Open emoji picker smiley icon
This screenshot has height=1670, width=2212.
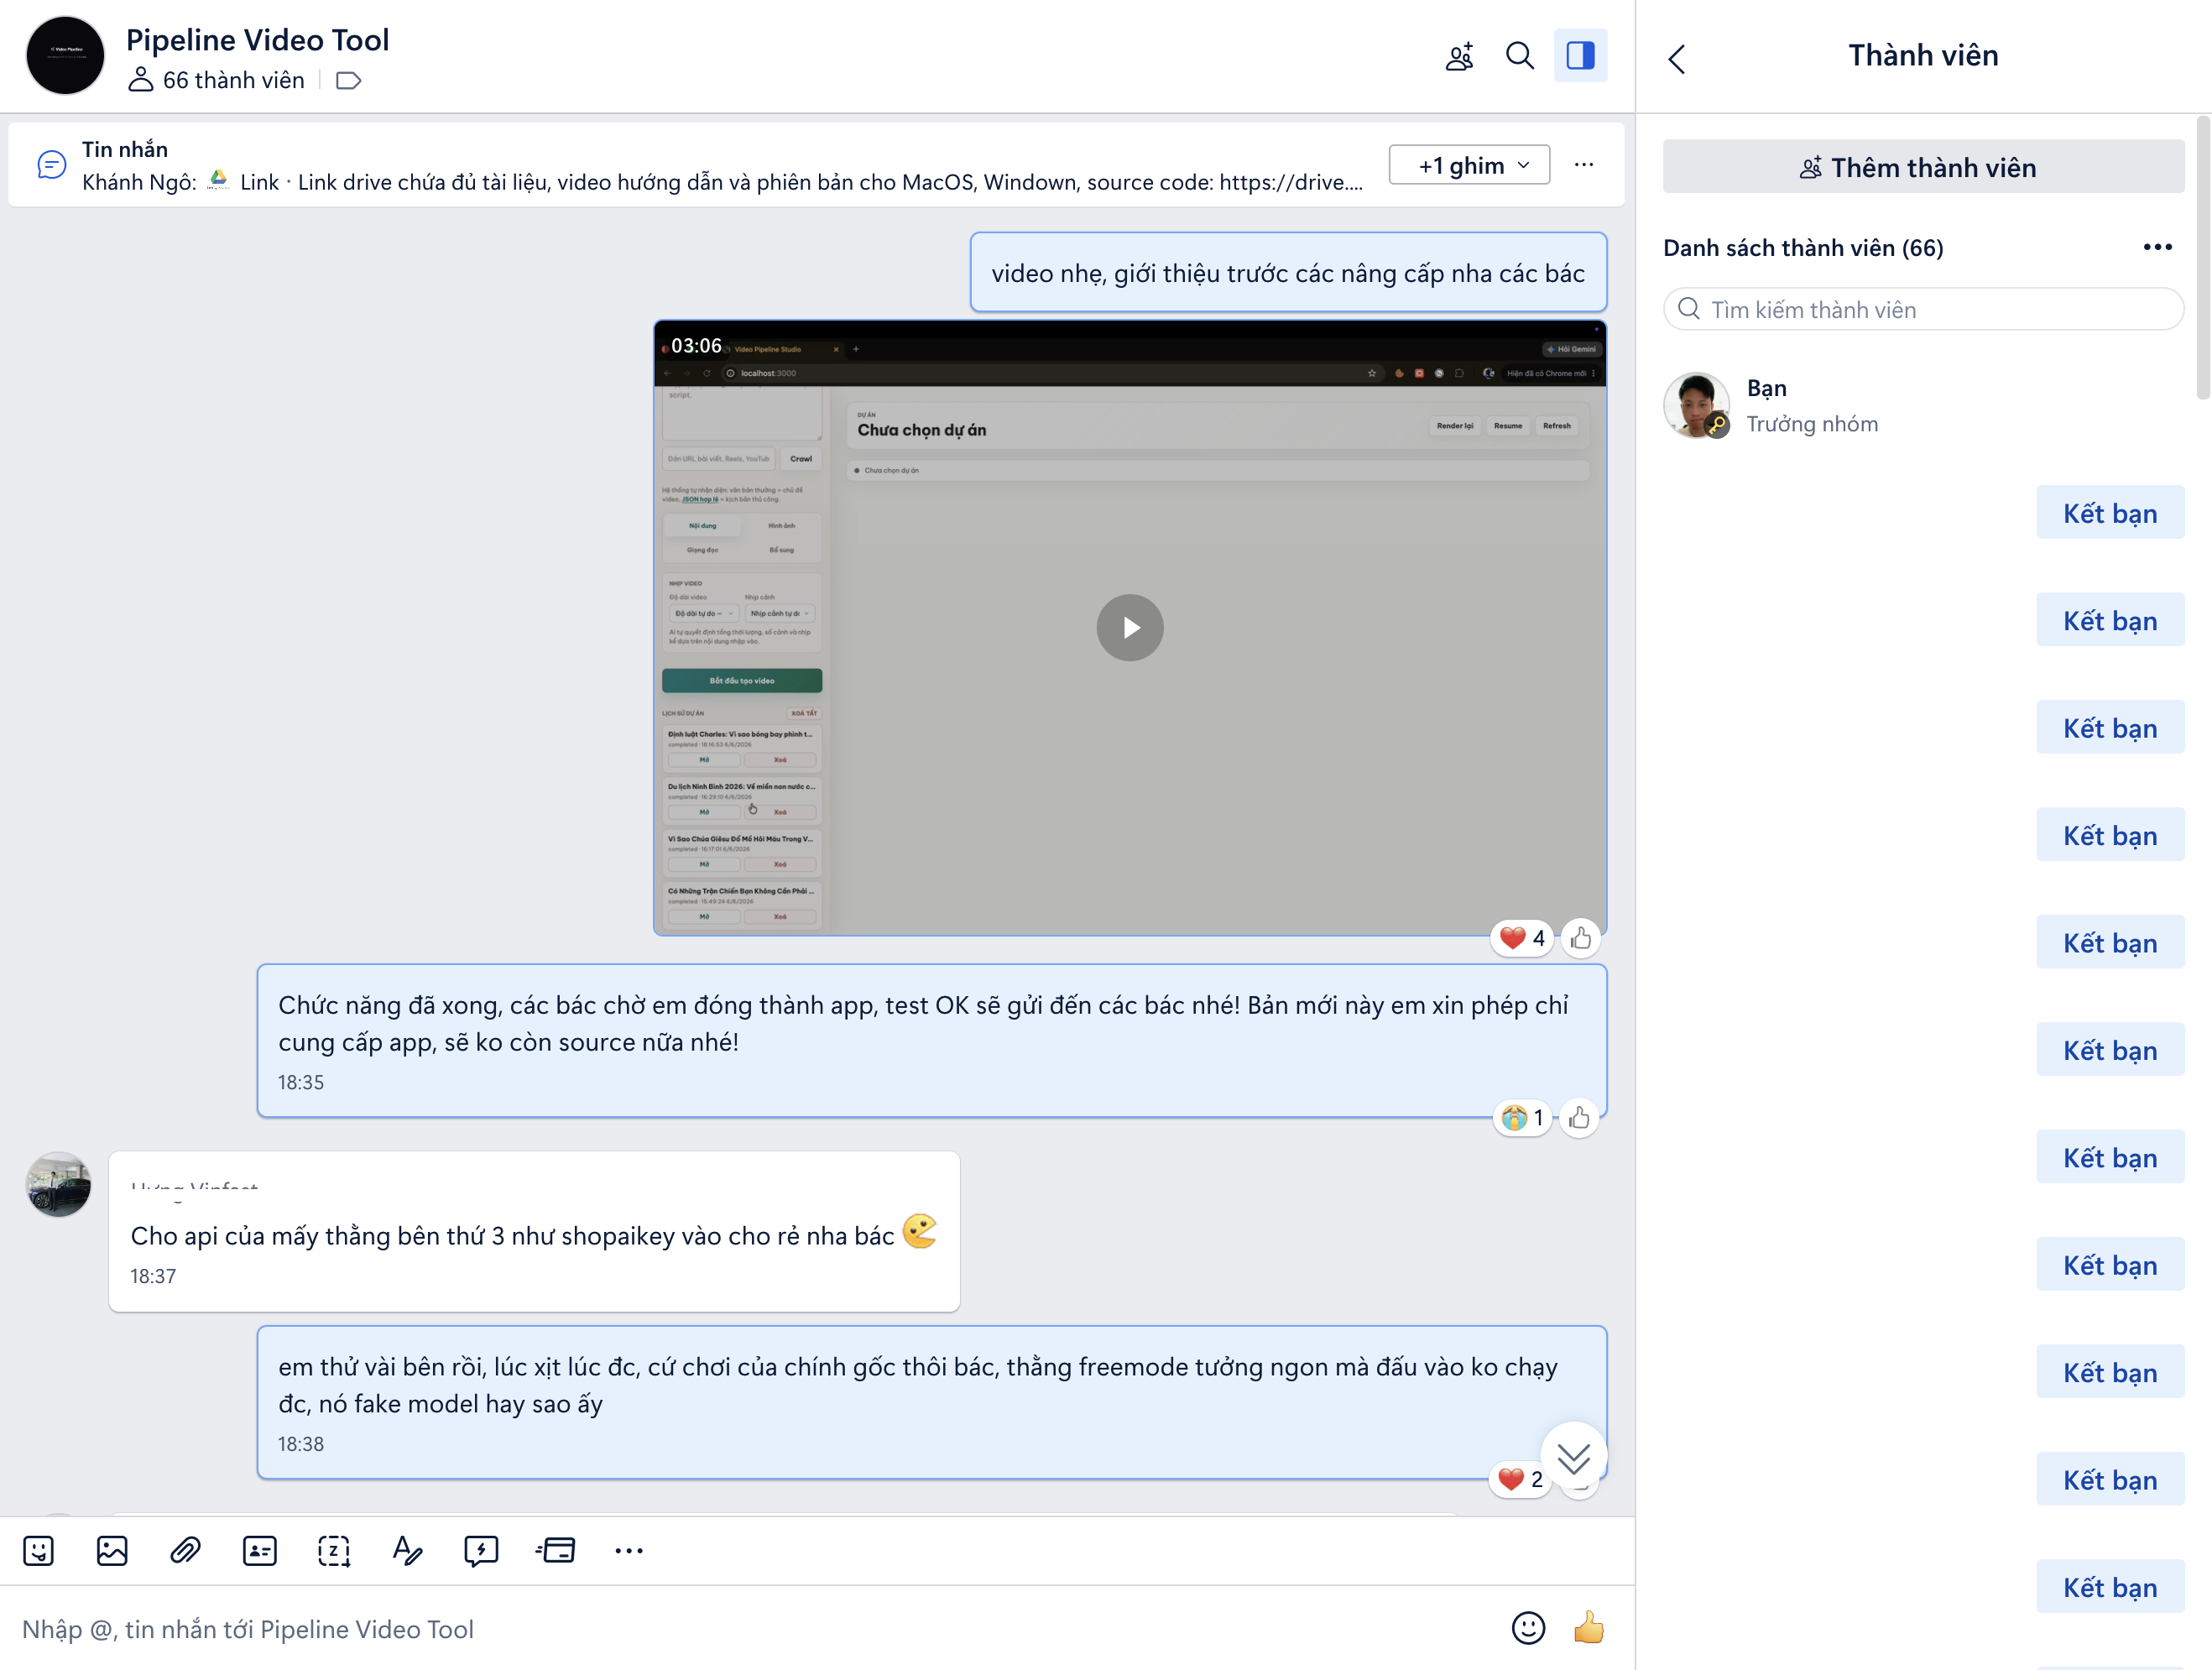(x=1528, y=1629)
